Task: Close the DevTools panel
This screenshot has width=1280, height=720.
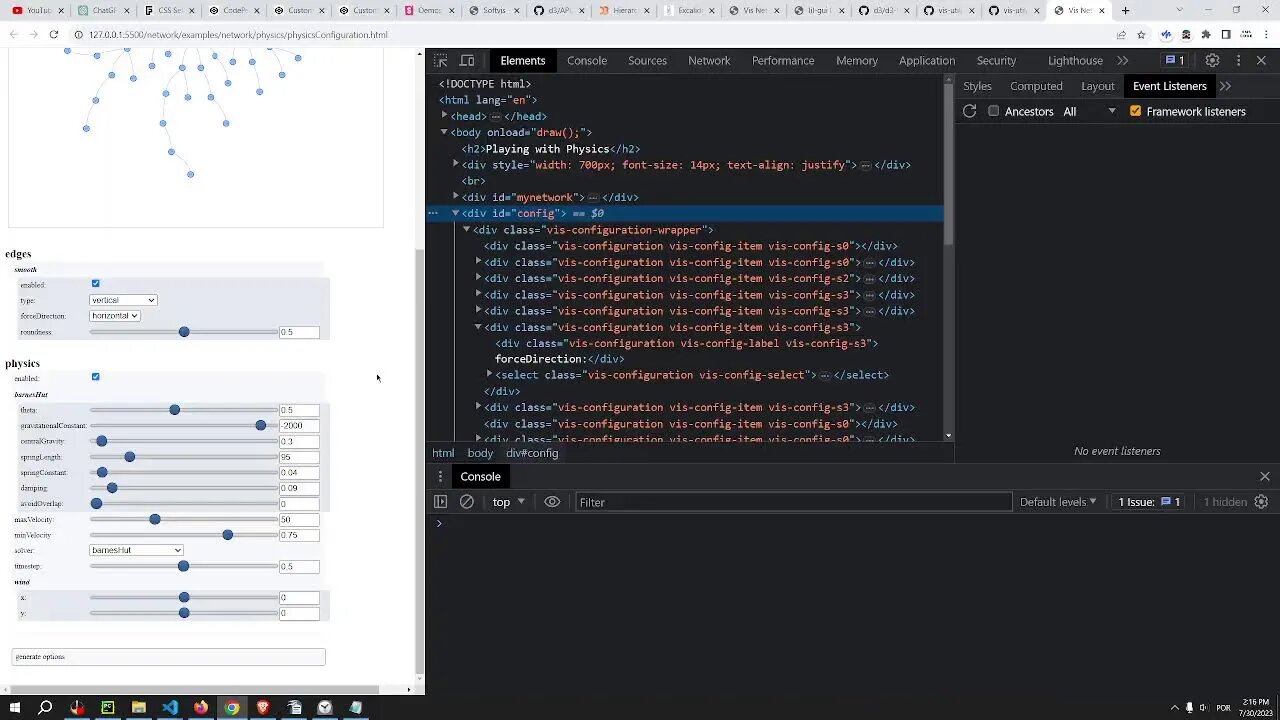Action: [x=1261, y=60]
